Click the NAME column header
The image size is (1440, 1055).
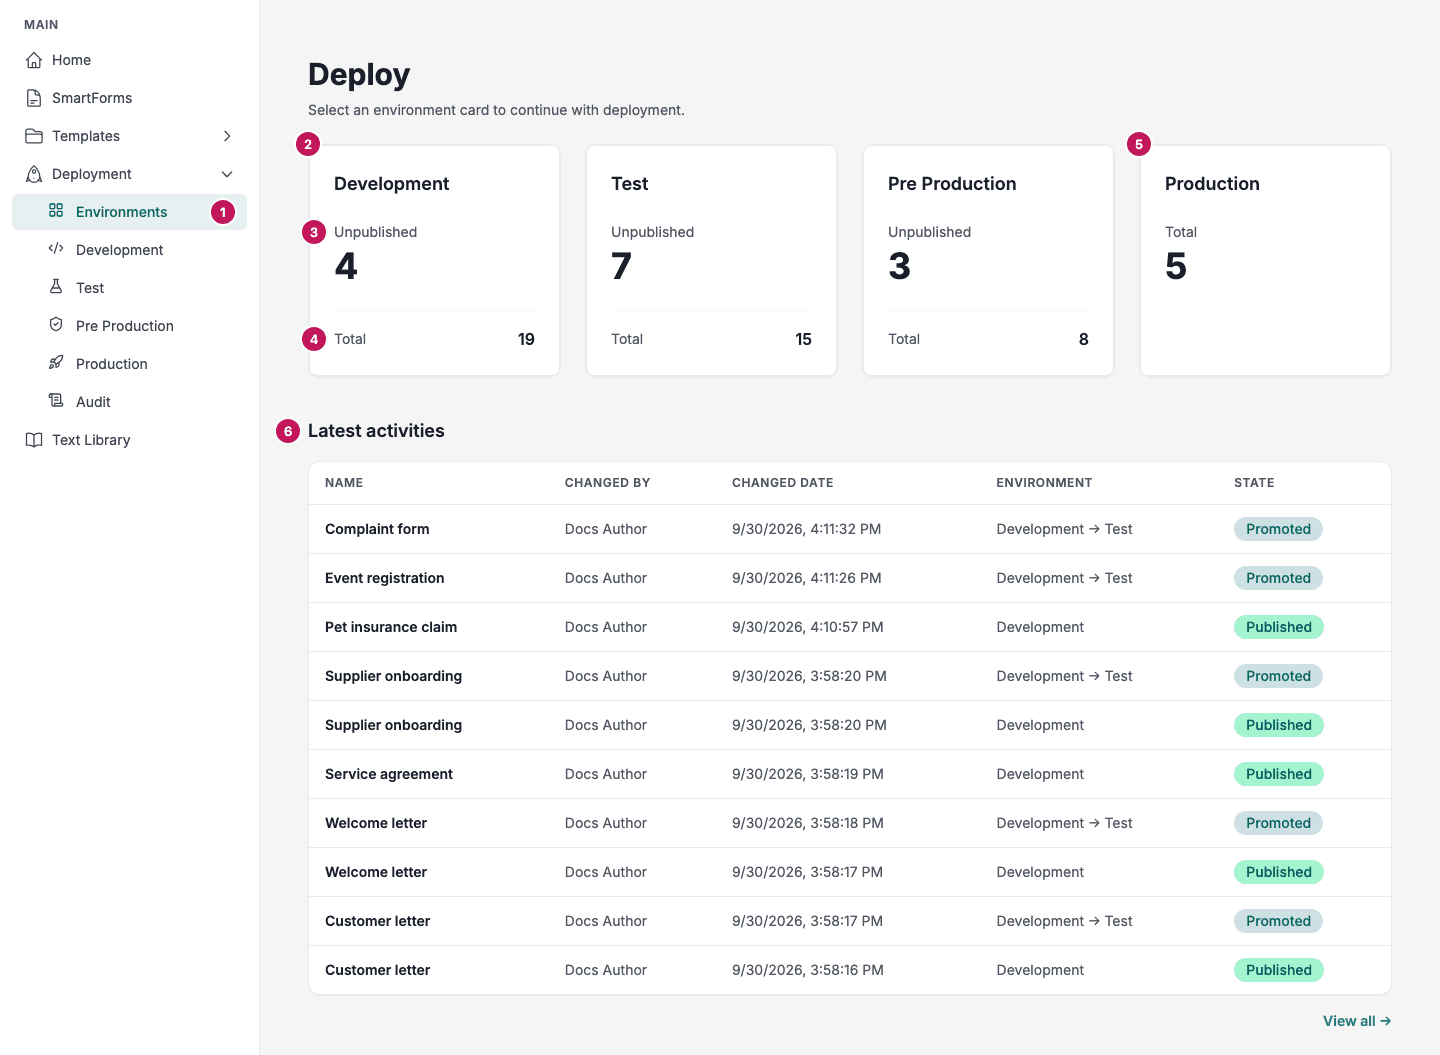[x=344, y=483]
